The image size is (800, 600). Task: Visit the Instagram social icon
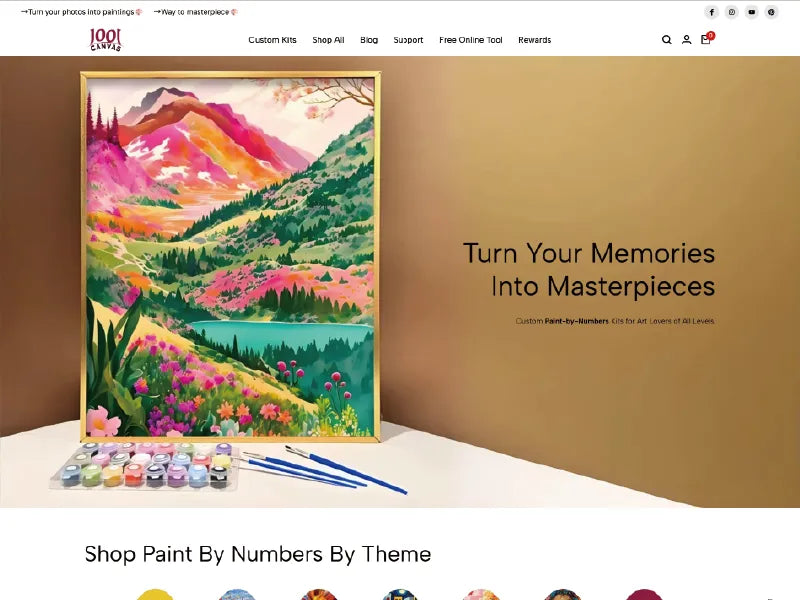click(x=732, y=12)
